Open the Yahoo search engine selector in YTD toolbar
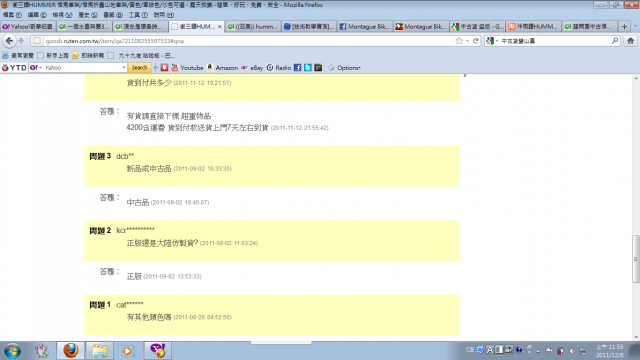The height and width of the screenshot is (360, 640). (36, 68)
